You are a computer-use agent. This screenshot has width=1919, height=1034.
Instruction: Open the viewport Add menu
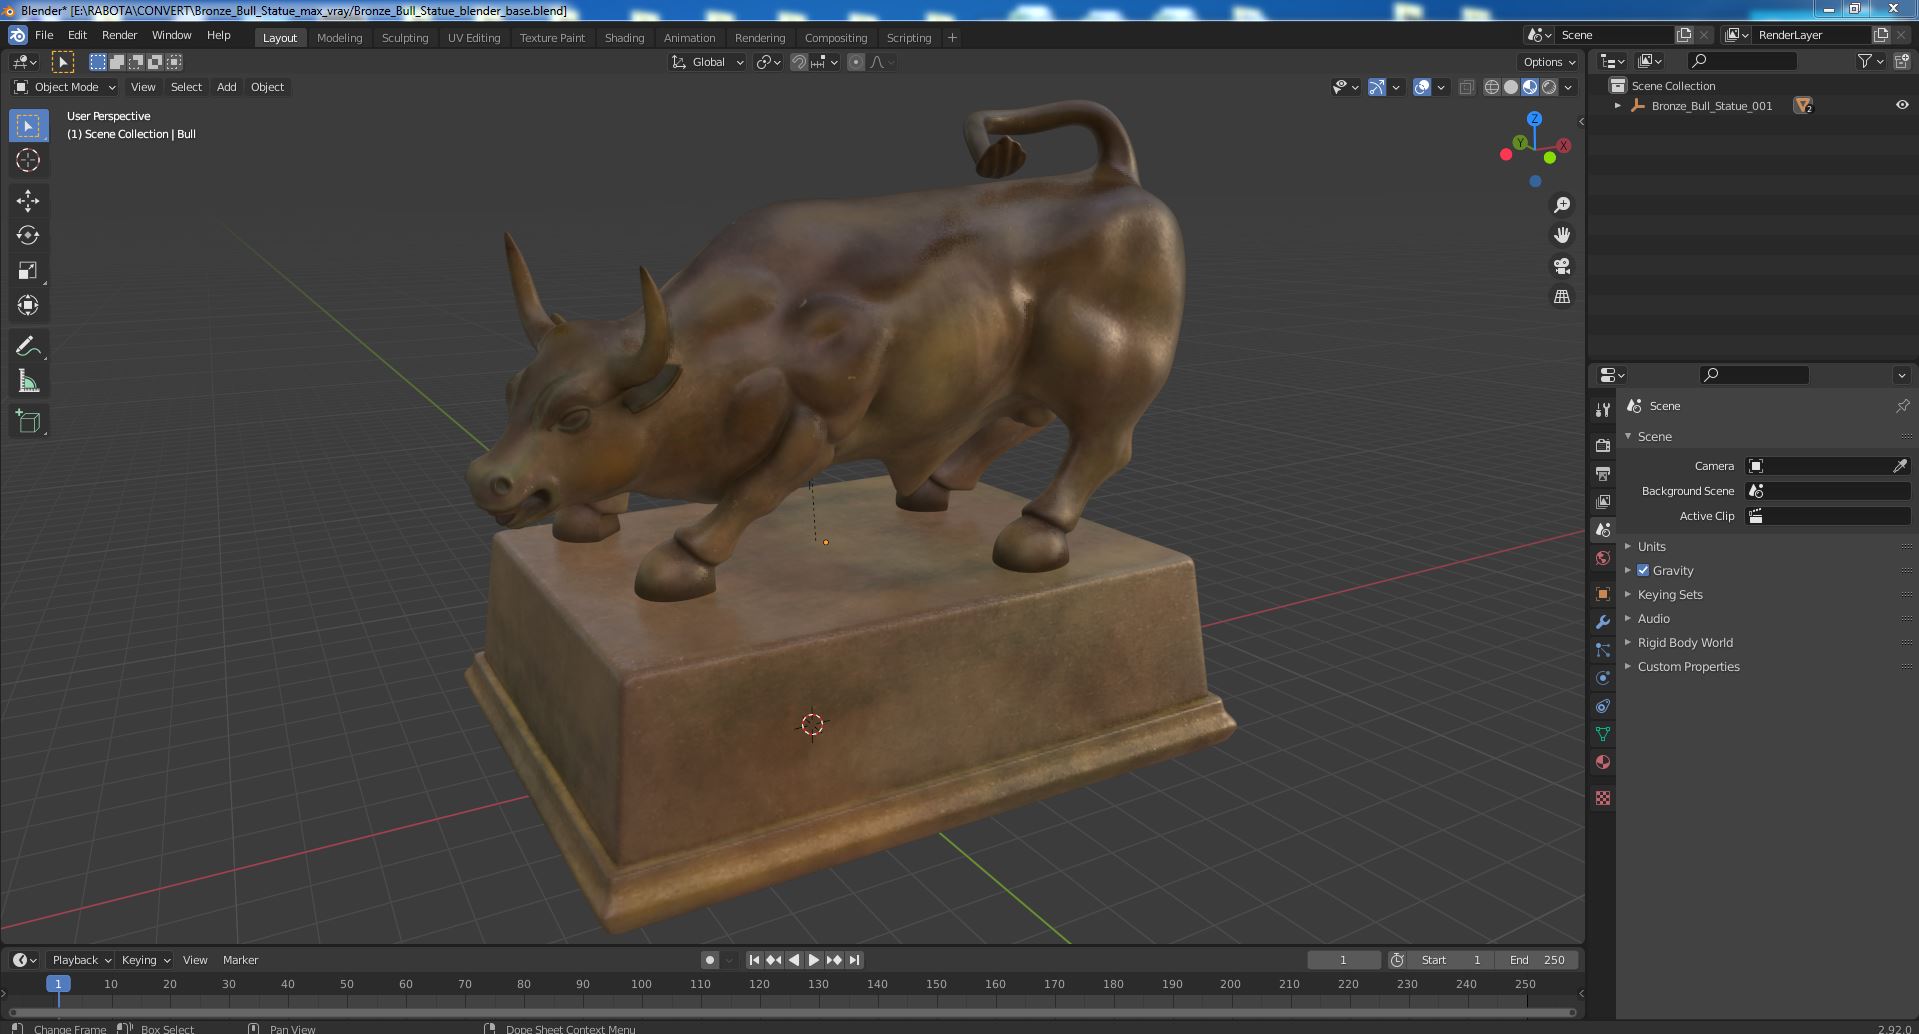(x=227, y=87)
